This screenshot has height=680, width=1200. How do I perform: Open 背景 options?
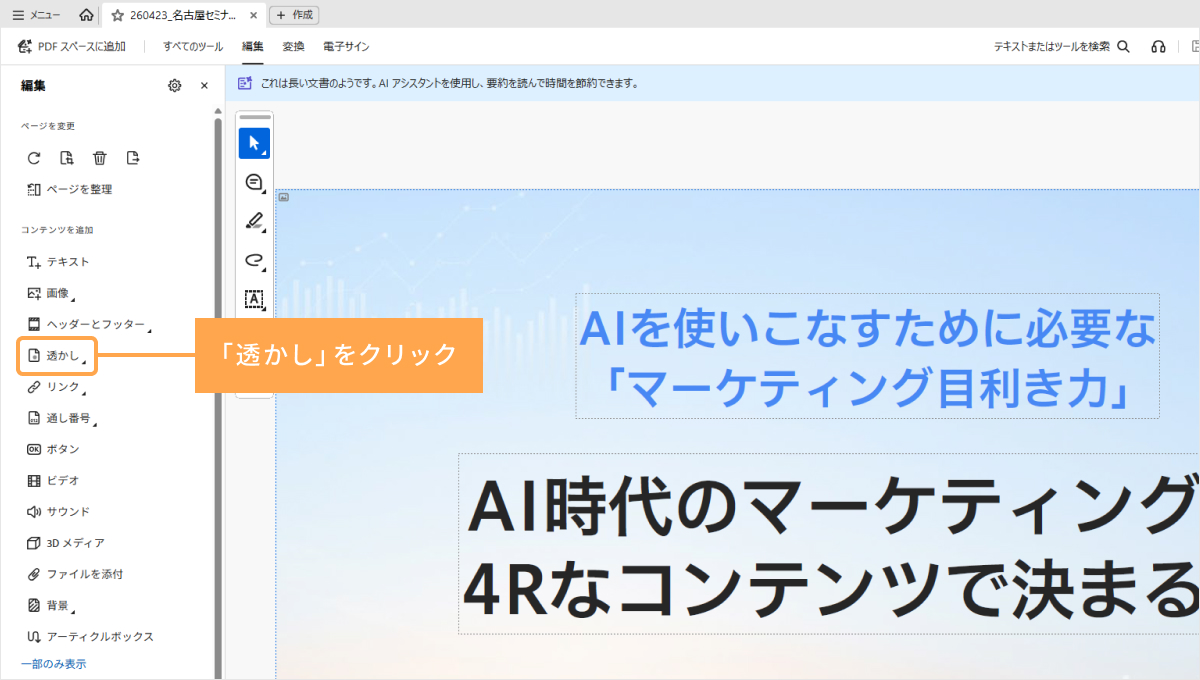50,605
